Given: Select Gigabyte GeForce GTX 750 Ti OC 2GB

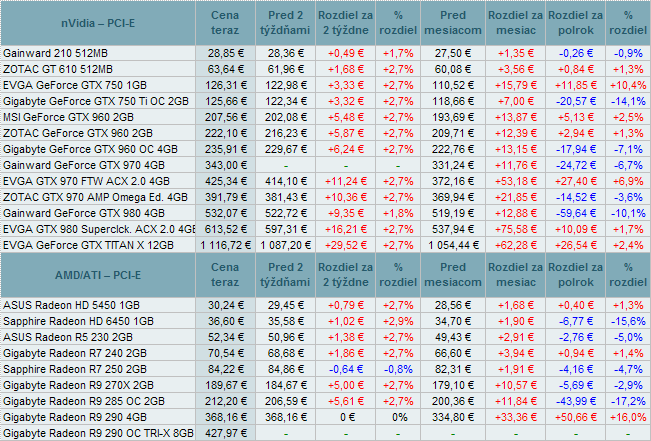Looking at the screenshot, I should [x=96, y=101].
